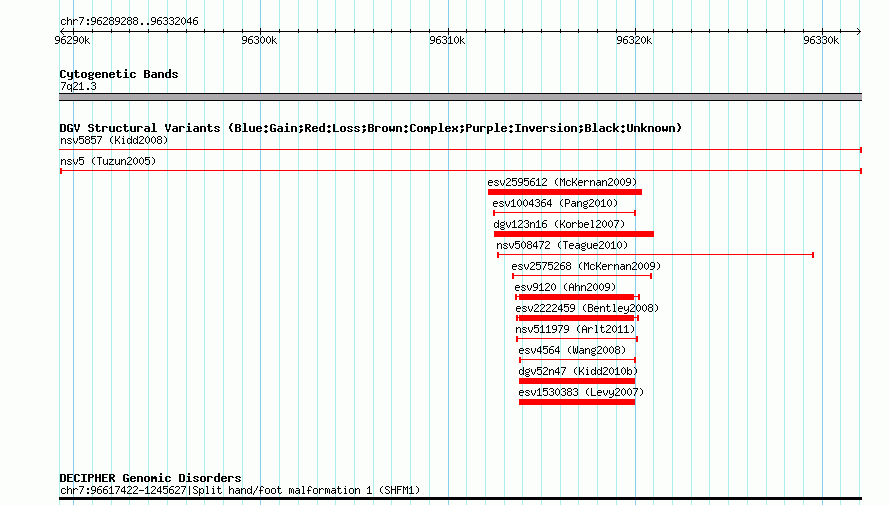Click the DGV Structural Variants track title
This screenshot has height=505, width=890.
point(370,128)
